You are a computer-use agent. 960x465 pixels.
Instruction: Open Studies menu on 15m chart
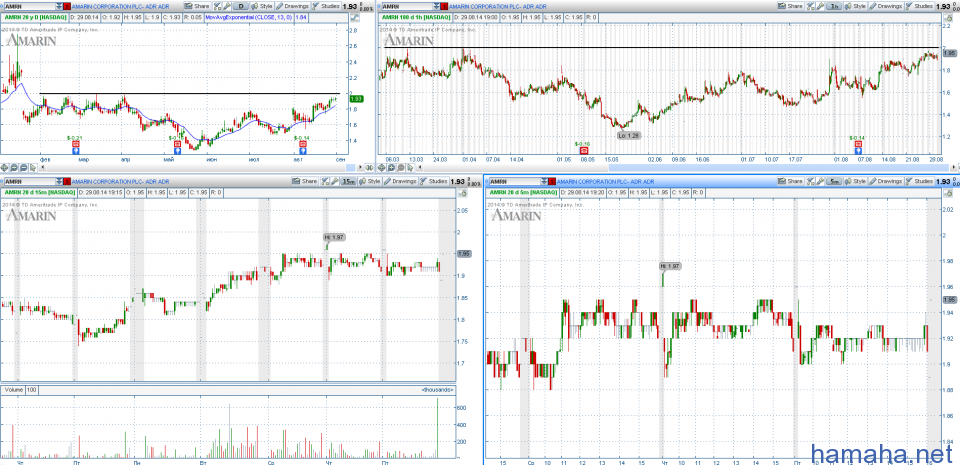tap(434, 181)
